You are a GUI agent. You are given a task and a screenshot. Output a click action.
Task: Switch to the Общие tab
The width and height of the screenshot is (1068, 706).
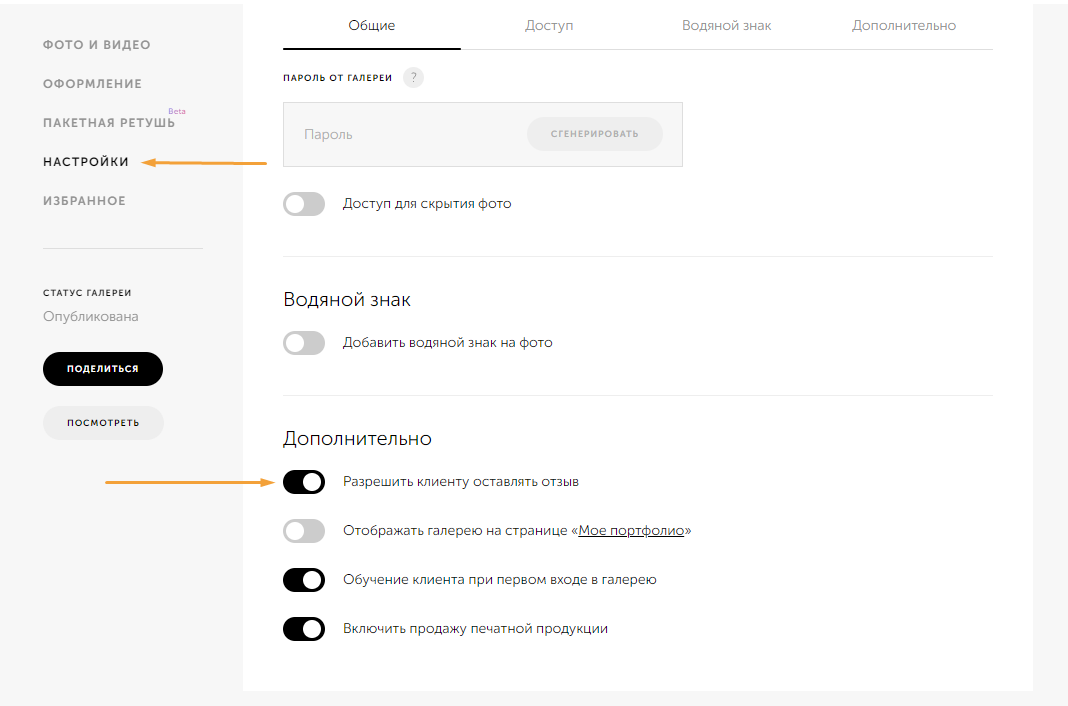pos(371,26)
